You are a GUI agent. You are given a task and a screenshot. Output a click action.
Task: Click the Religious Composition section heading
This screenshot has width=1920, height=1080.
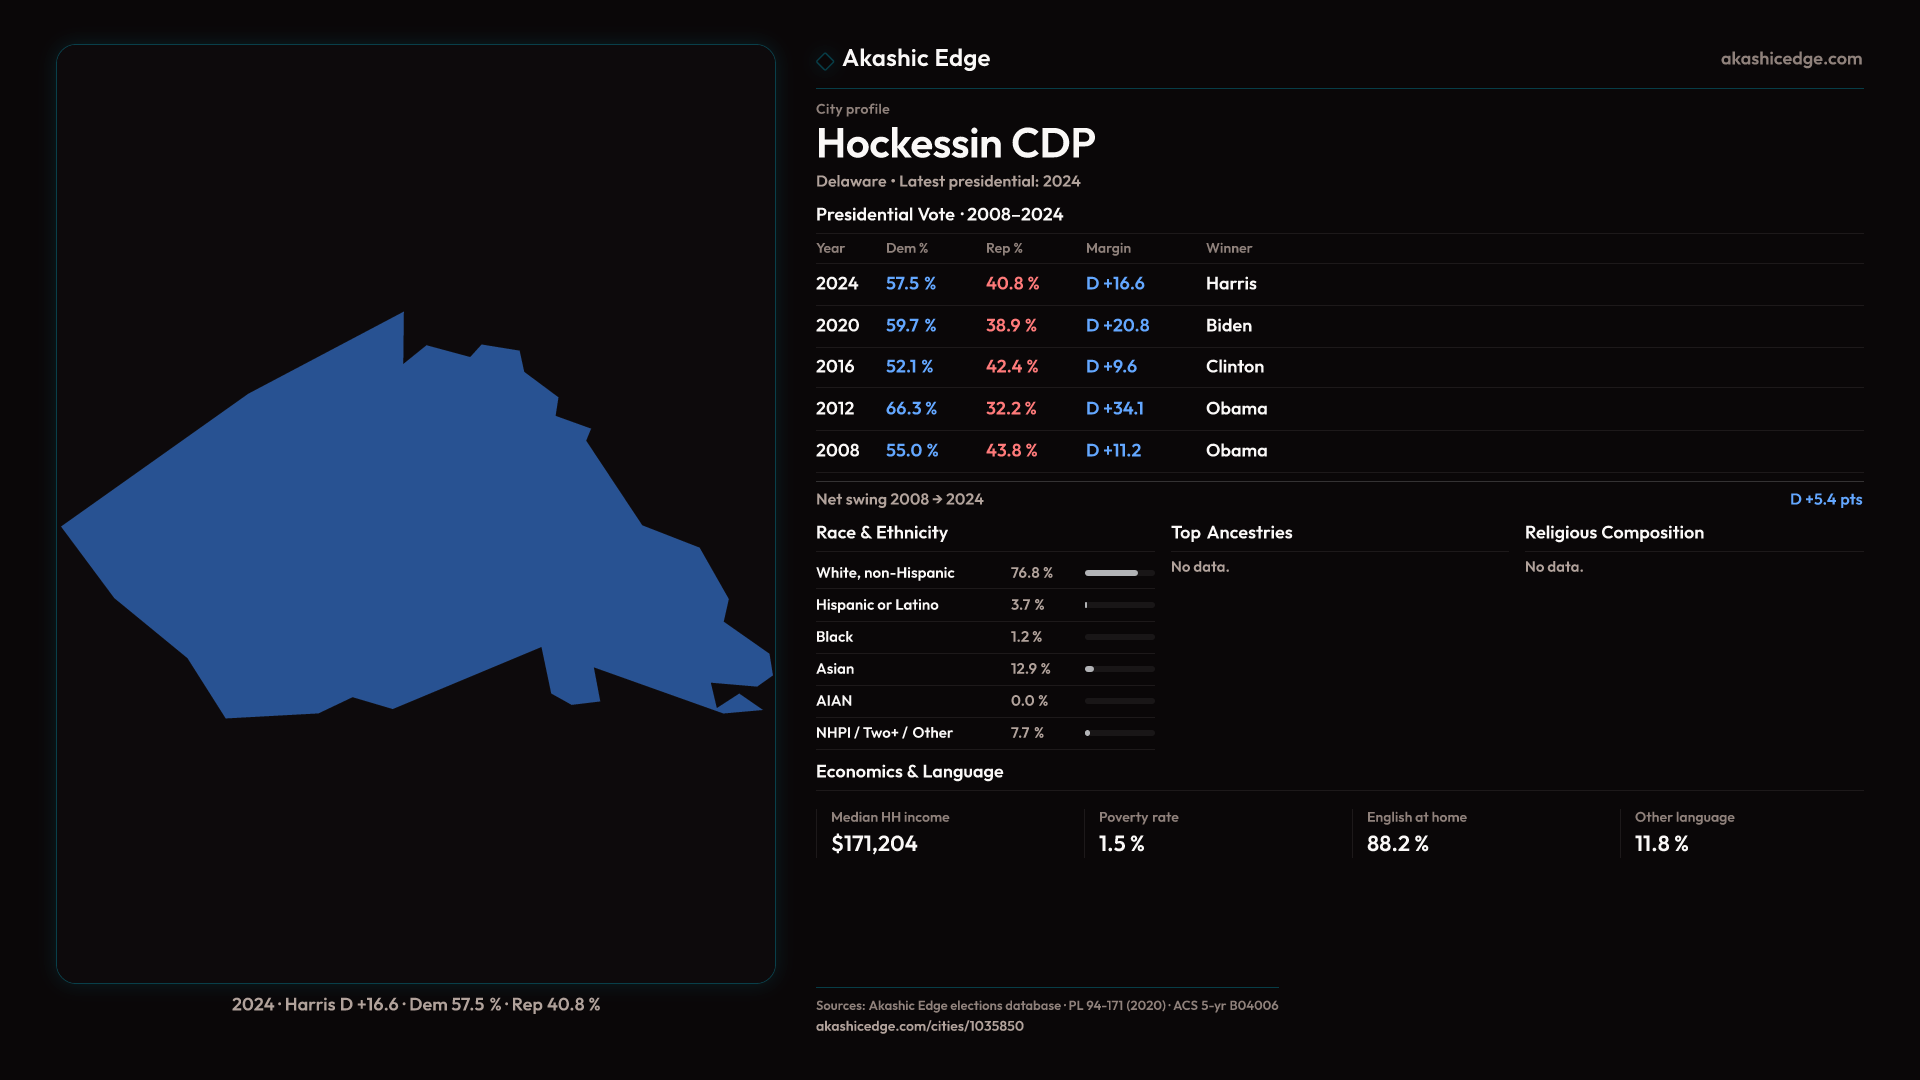(x=1613, y=533)
